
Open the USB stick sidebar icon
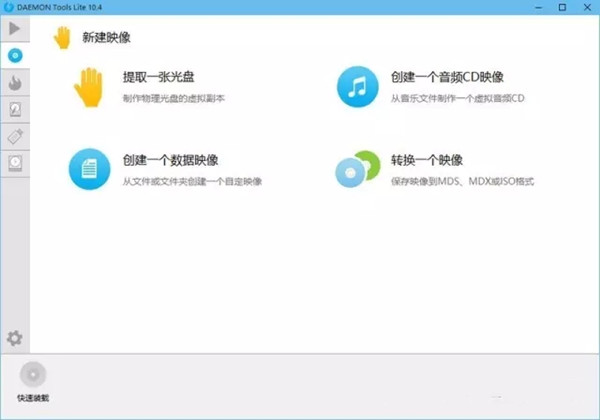15,136
